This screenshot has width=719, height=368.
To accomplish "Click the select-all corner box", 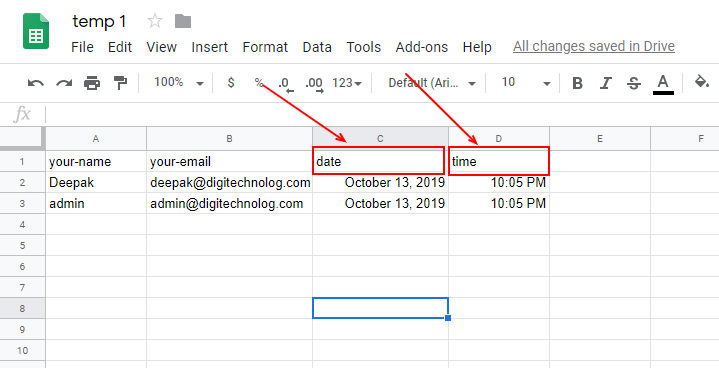I will [22, 138].
